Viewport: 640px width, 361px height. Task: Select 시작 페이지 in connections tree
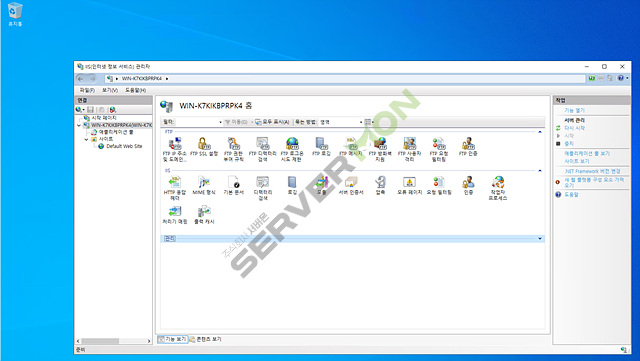[x=104, y=118]
